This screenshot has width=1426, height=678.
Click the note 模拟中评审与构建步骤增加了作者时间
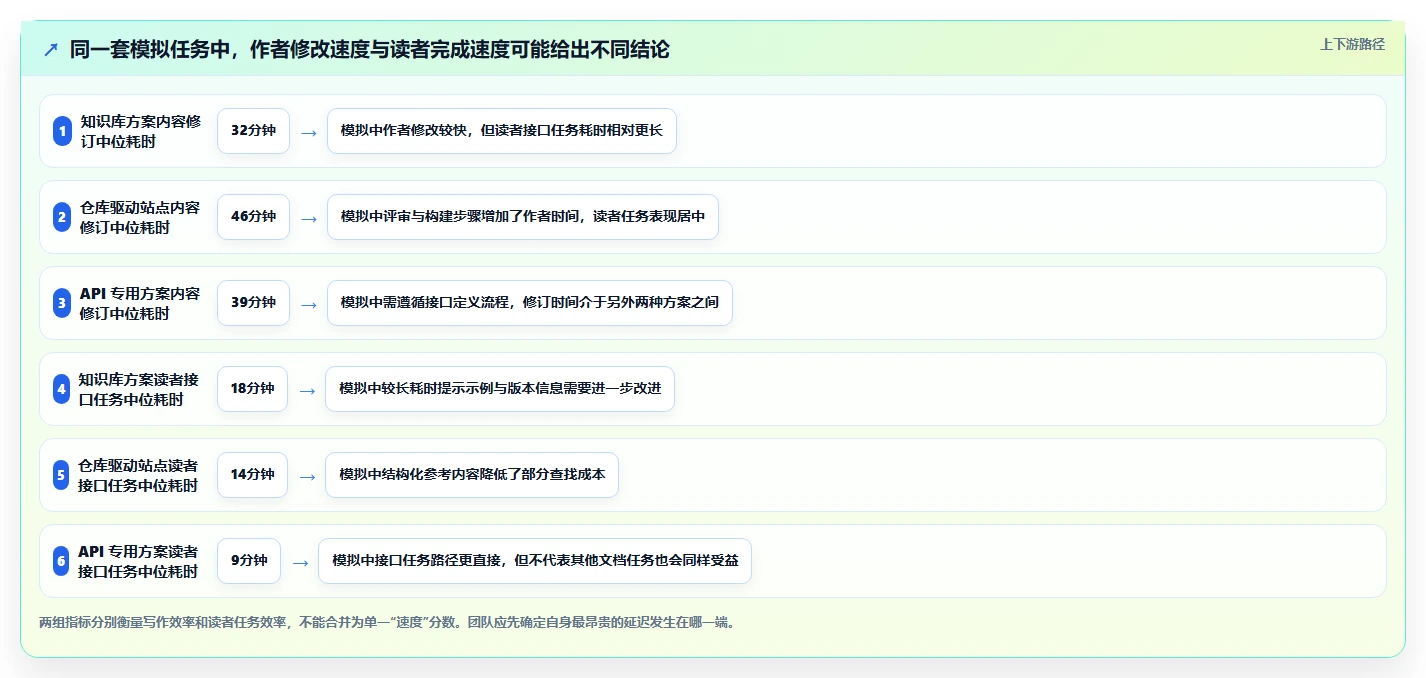pos(523,217)
